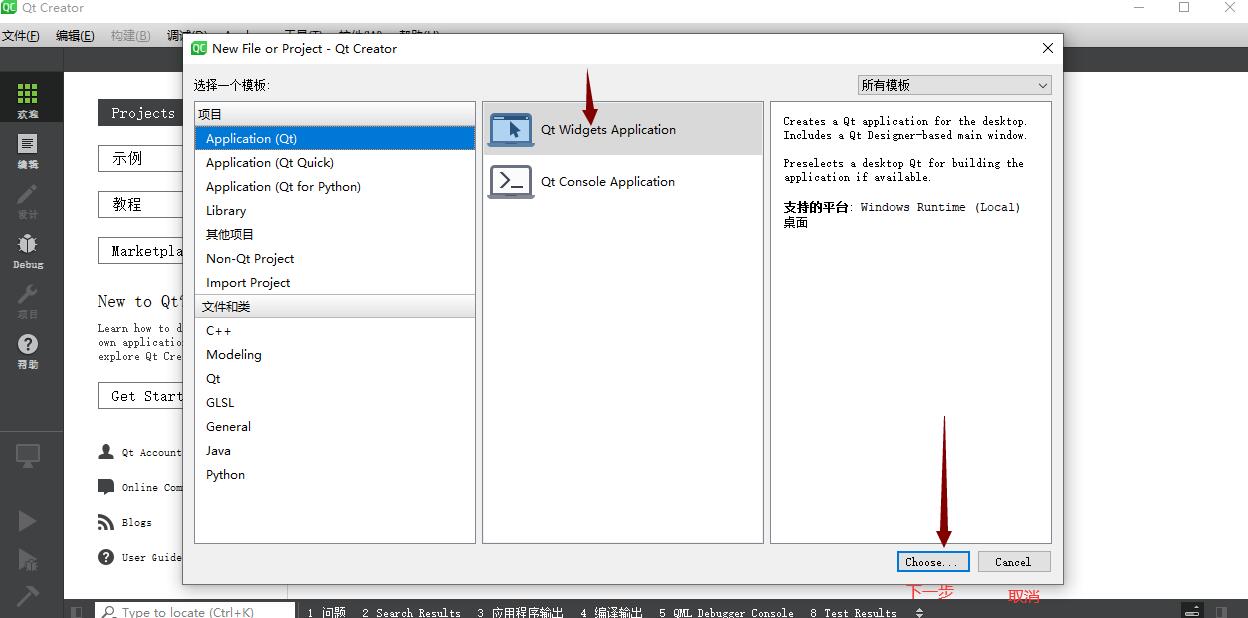Open the 8 Test Results pane
Image resolution: width=1248 pixels, height=618 pixels.
[x=853, y=612]
